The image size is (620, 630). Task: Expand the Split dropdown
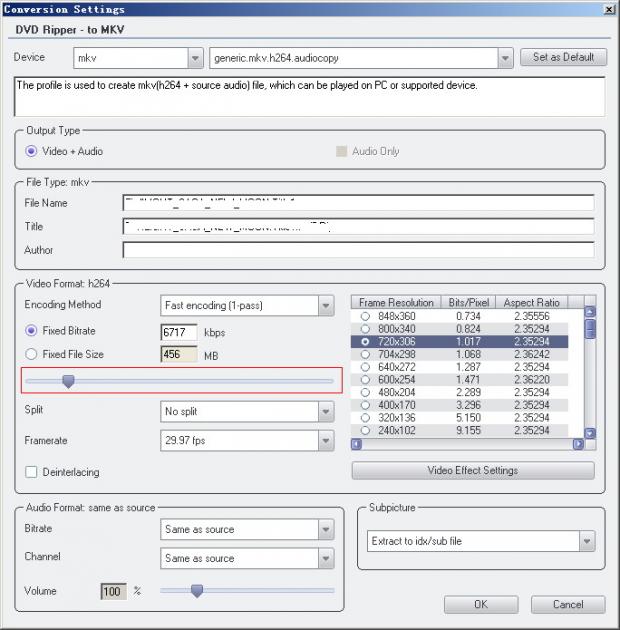326,411
